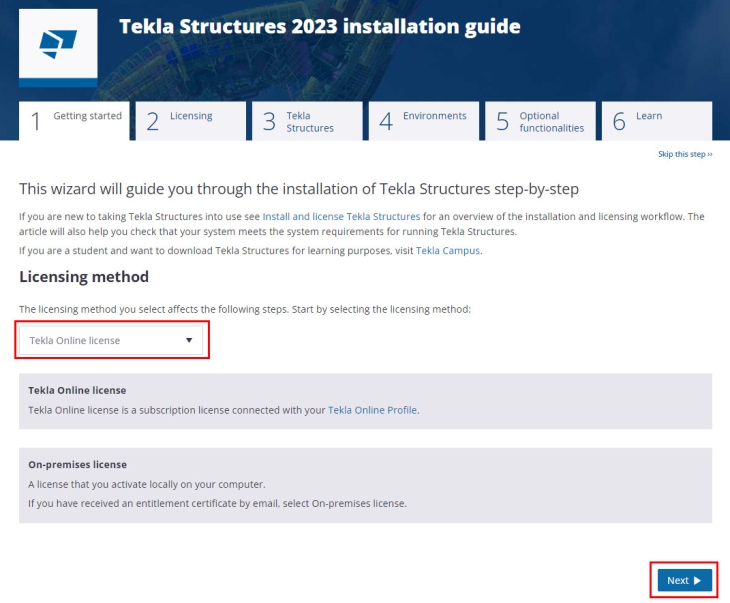Screen dimensions: 730x603
Task: Click the Licensing method heading
Action: [x=84, y=277]
